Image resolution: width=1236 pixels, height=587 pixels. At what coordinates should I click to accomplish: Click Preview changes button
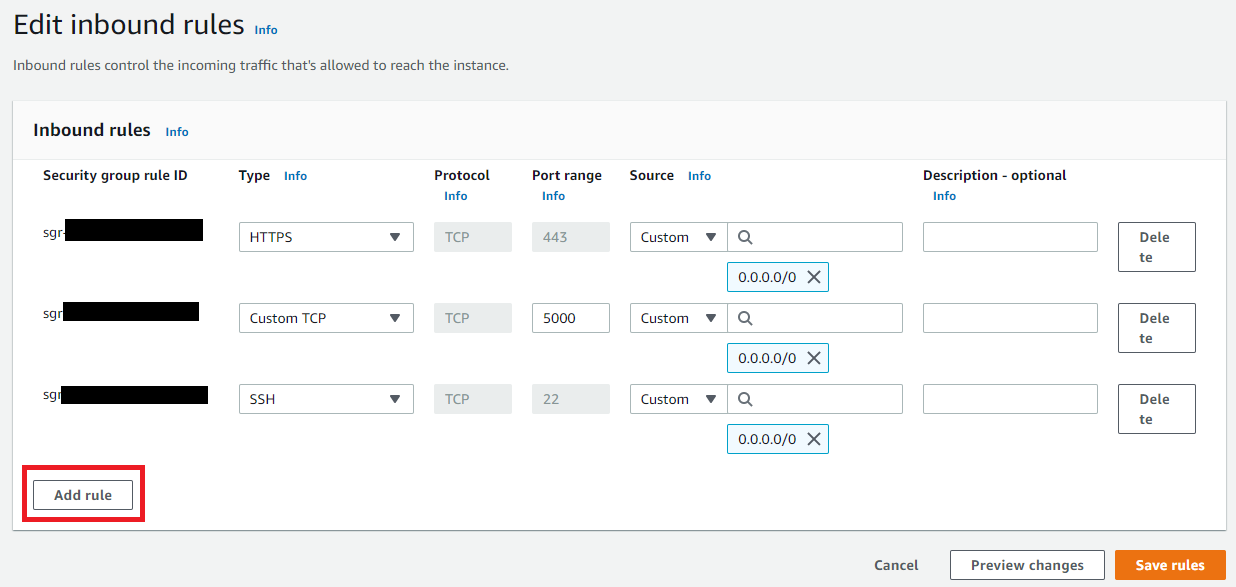coord(1027,565)
